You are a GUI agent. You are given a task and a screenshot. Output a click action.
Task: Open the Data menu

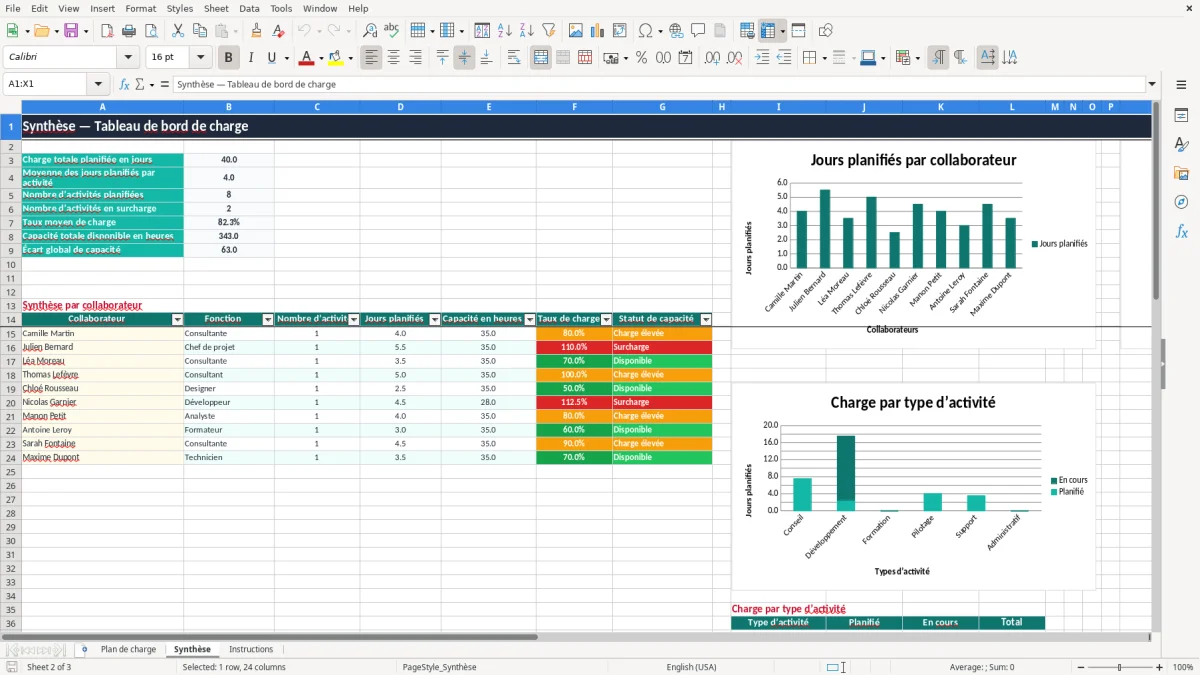(x=249, y=8)
